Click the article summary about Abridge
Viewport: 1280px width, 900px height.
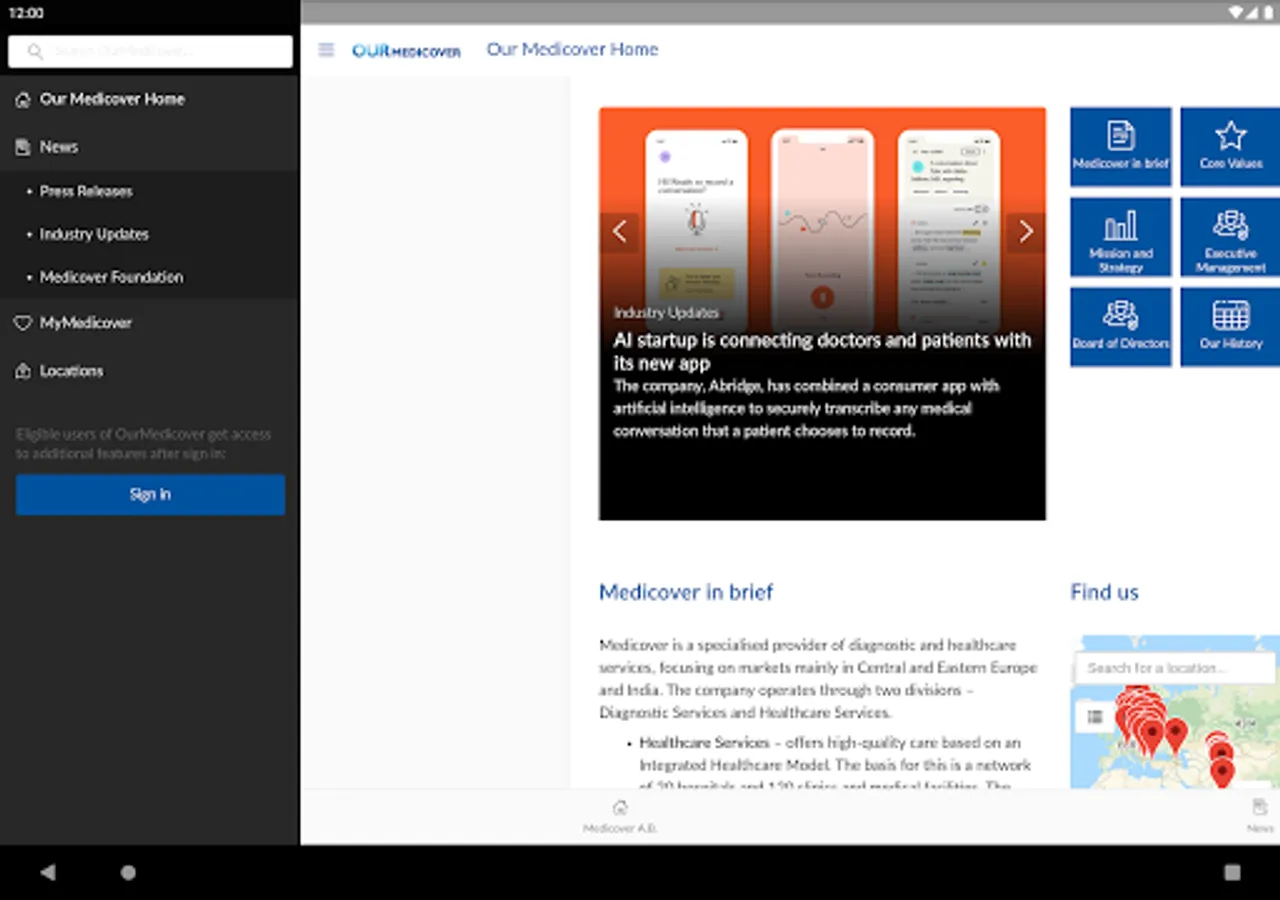[806, 409]
